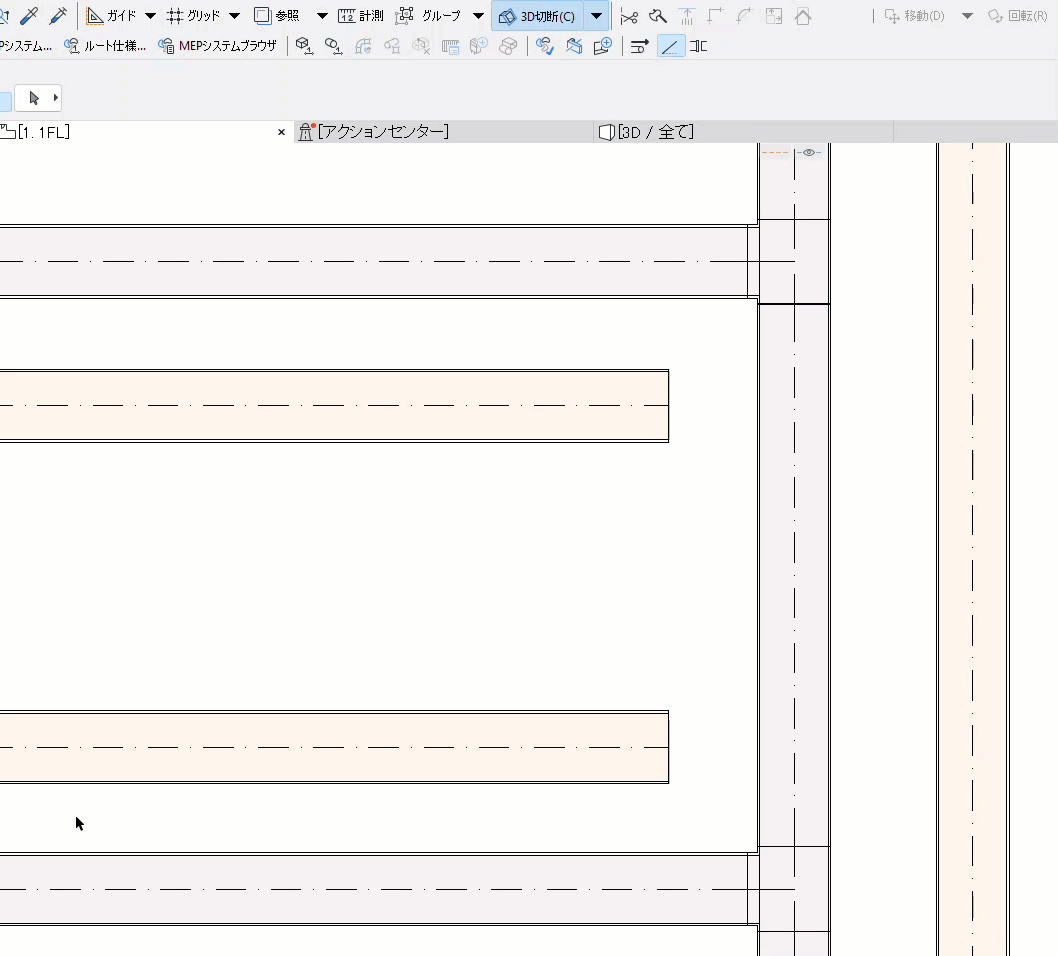
Task: Disable the highlighted 3D切断(C) mode
Action: [540, 15]
